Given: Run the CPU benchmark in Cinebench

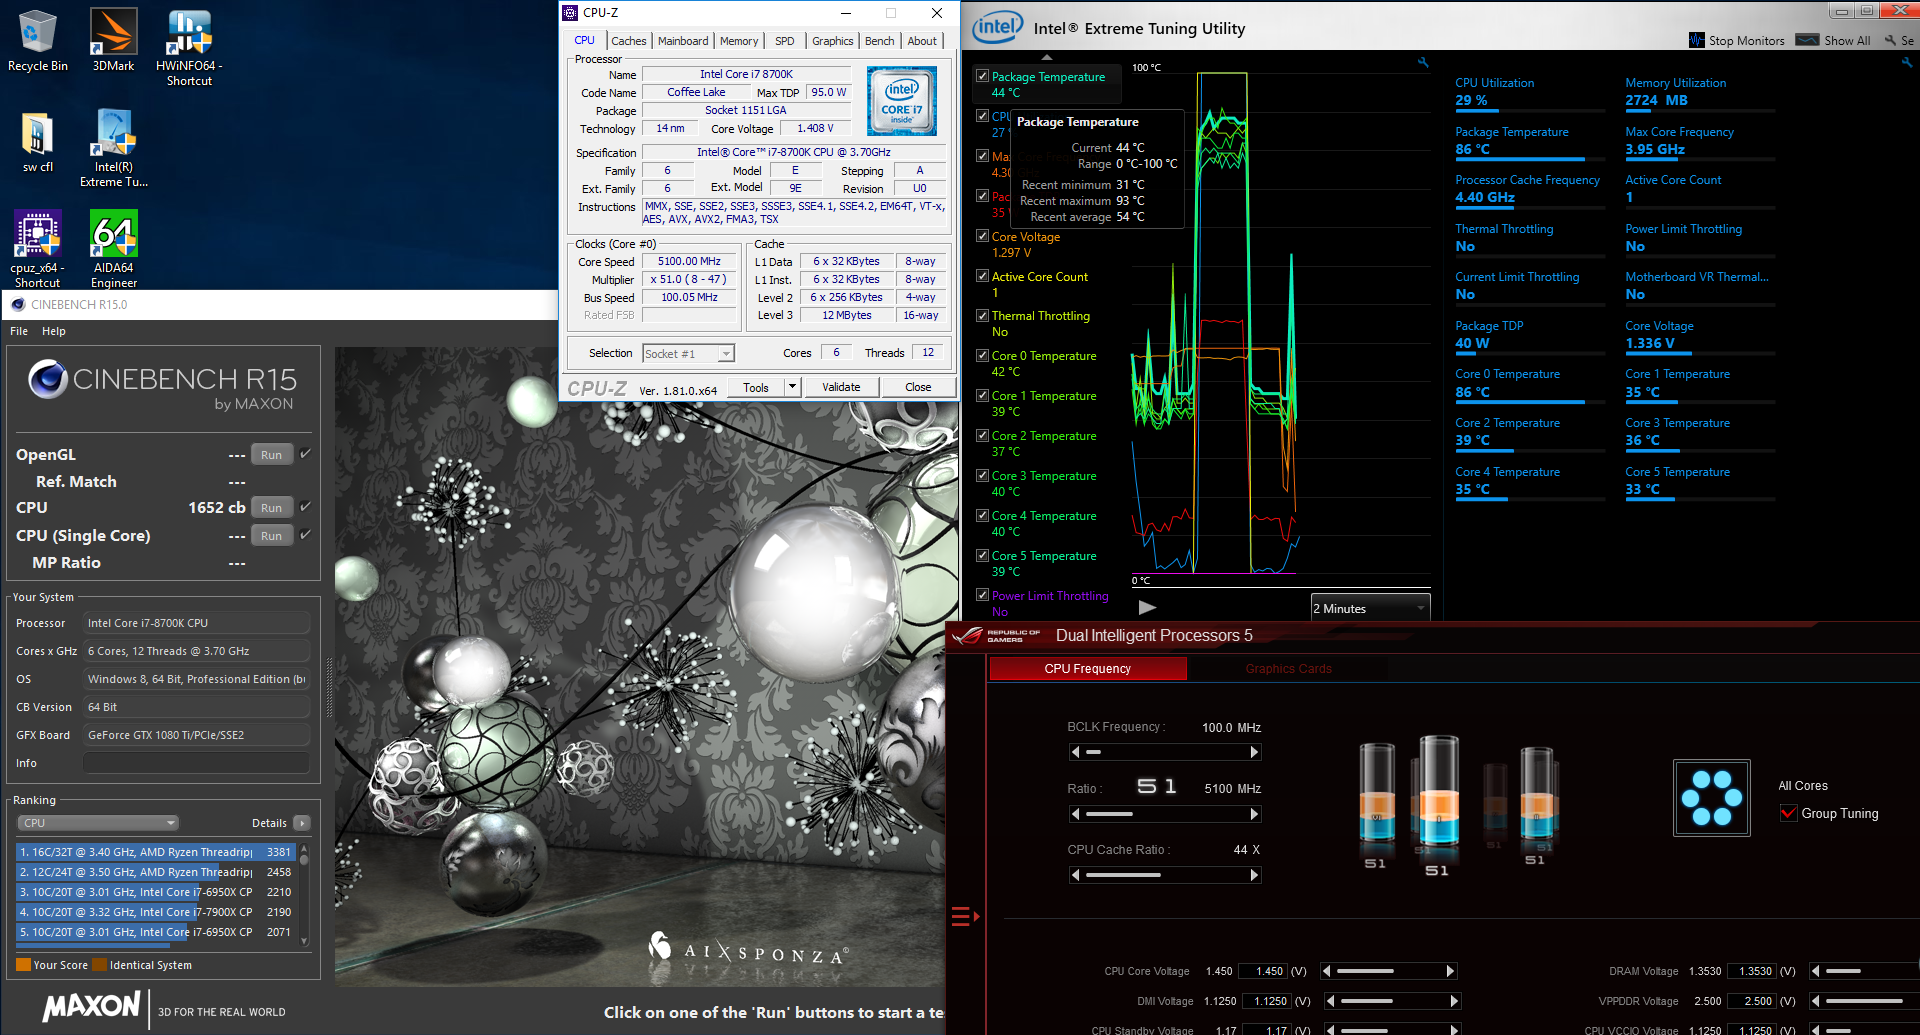Looking at the screenshot, I should click(271, 508).
